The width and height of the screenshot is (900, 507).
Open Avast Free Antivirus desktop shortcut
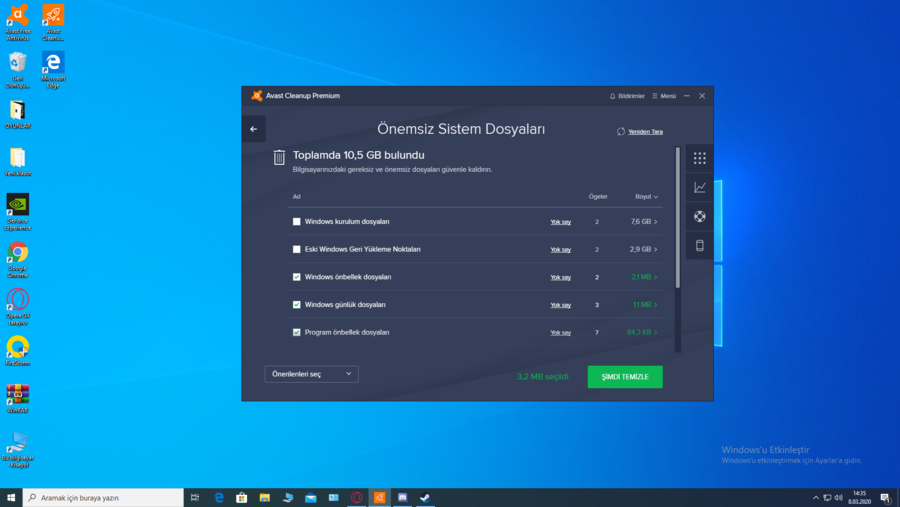tap(18, 23)
